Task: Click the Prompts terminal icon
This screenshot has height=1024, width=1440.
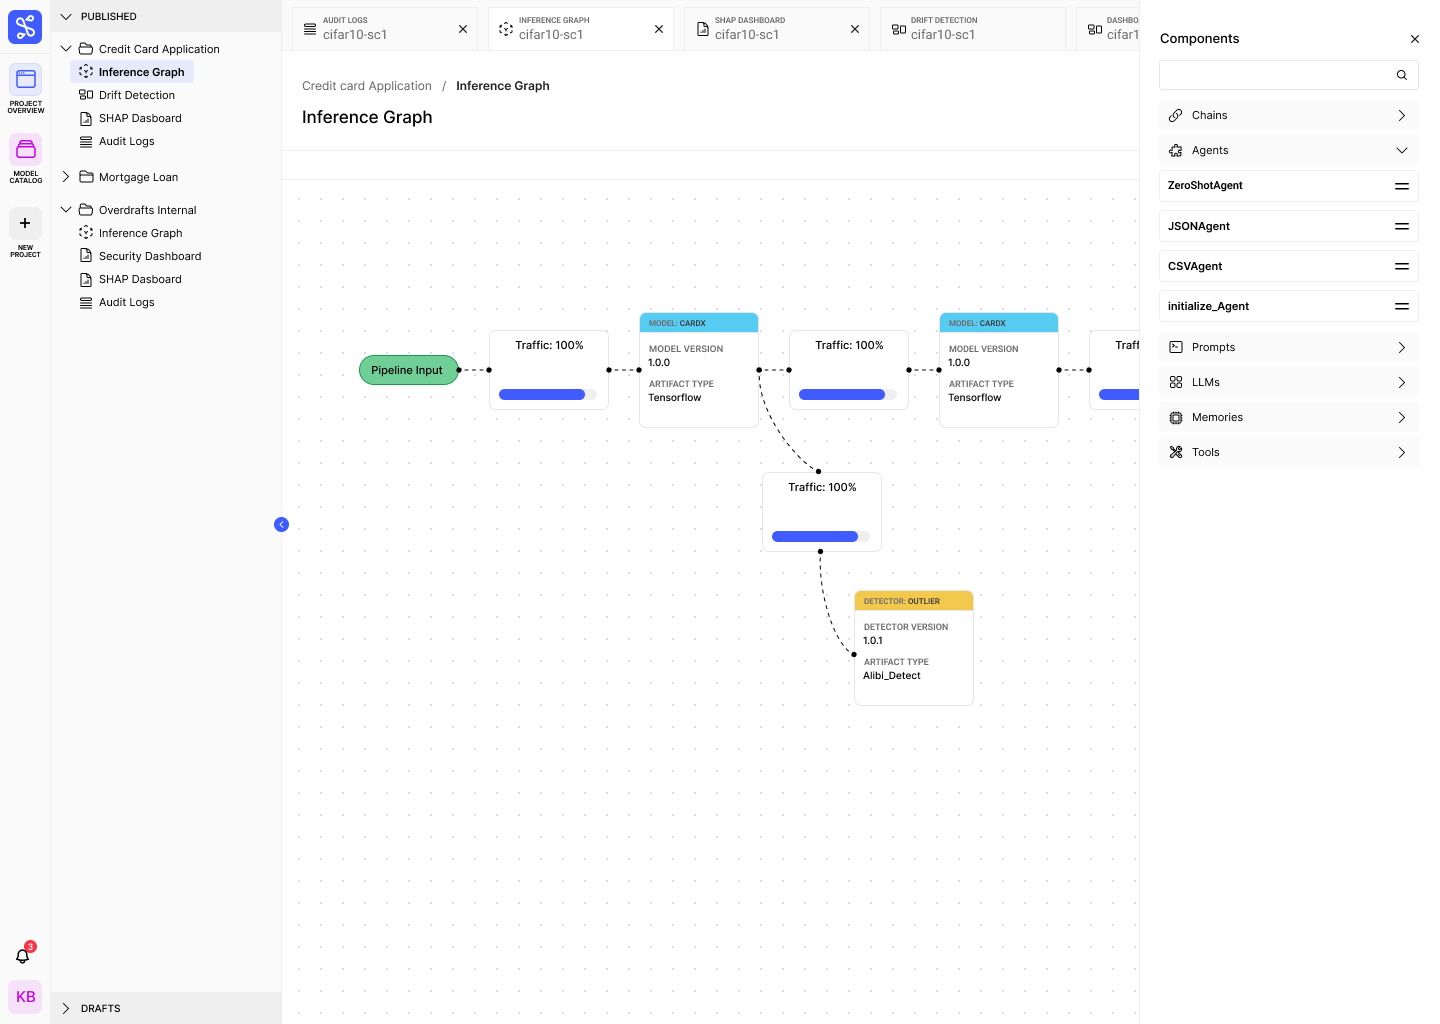Action: [x=1176, y=347]
